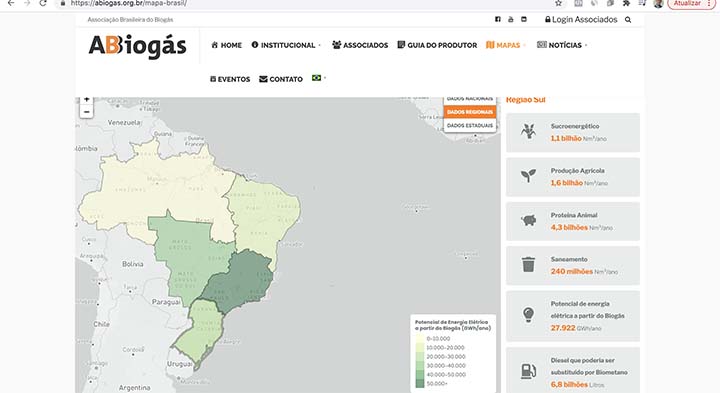Viewport: 720px width, 393px height.
Task: Click the fuel pump Biometano icon
Action: 528,371
